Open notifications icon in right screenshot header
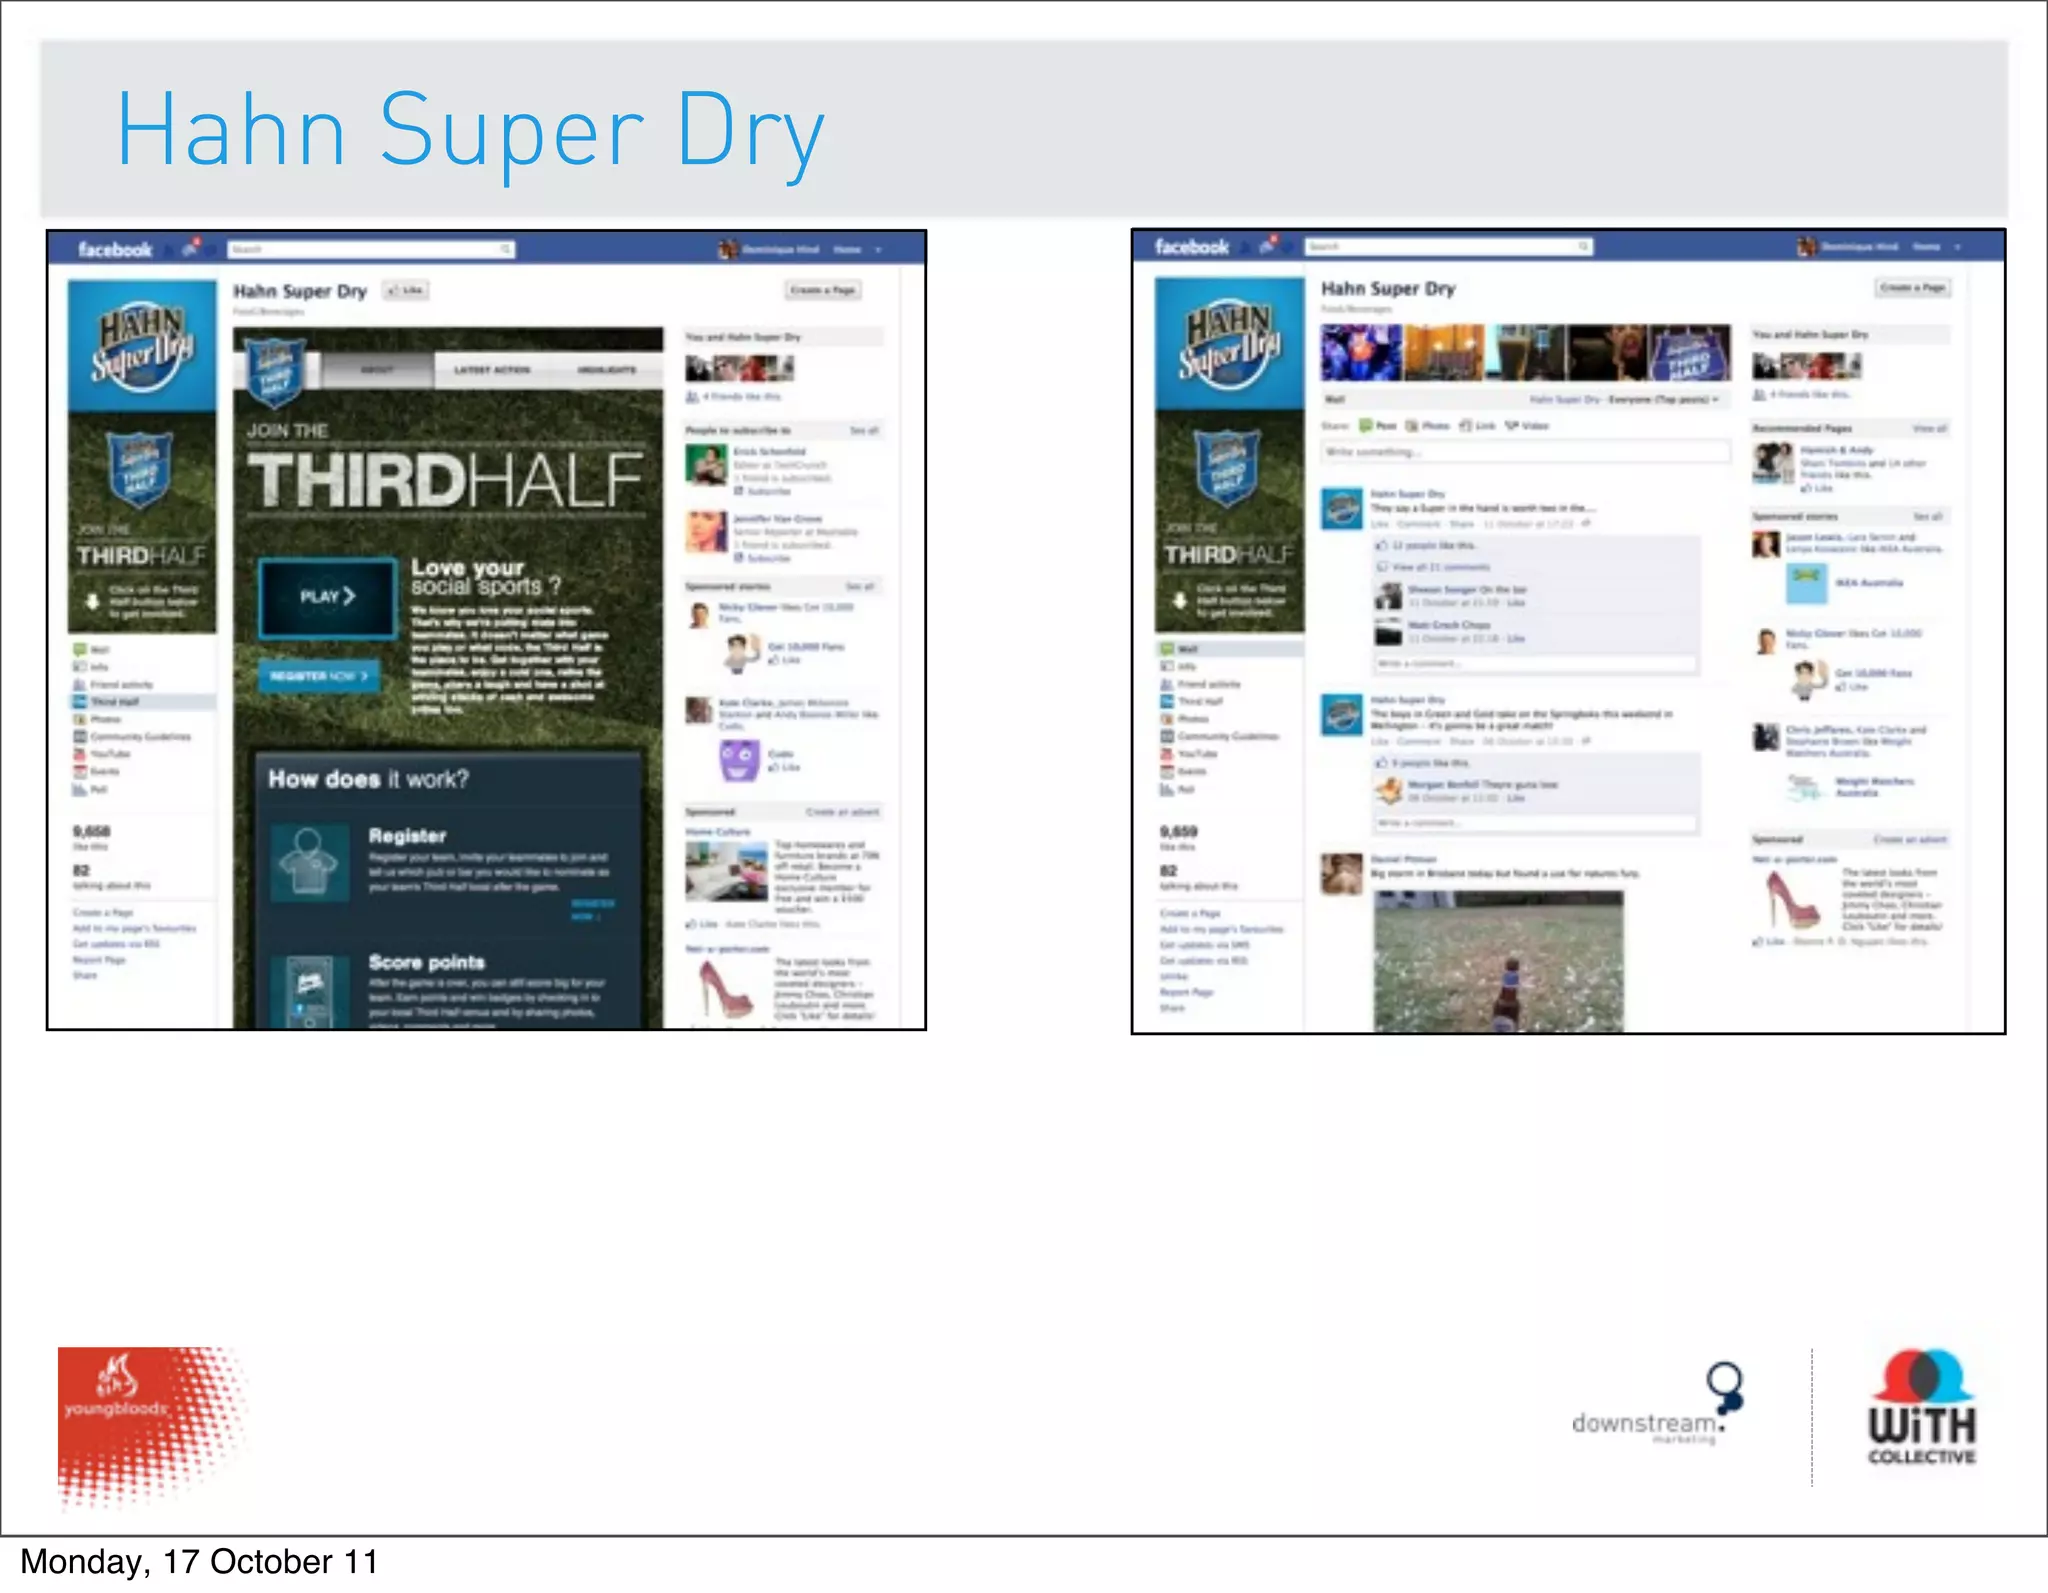Image resolution: width=2048 pixels, height=1593 pixels. click(x=1269, y=245)
